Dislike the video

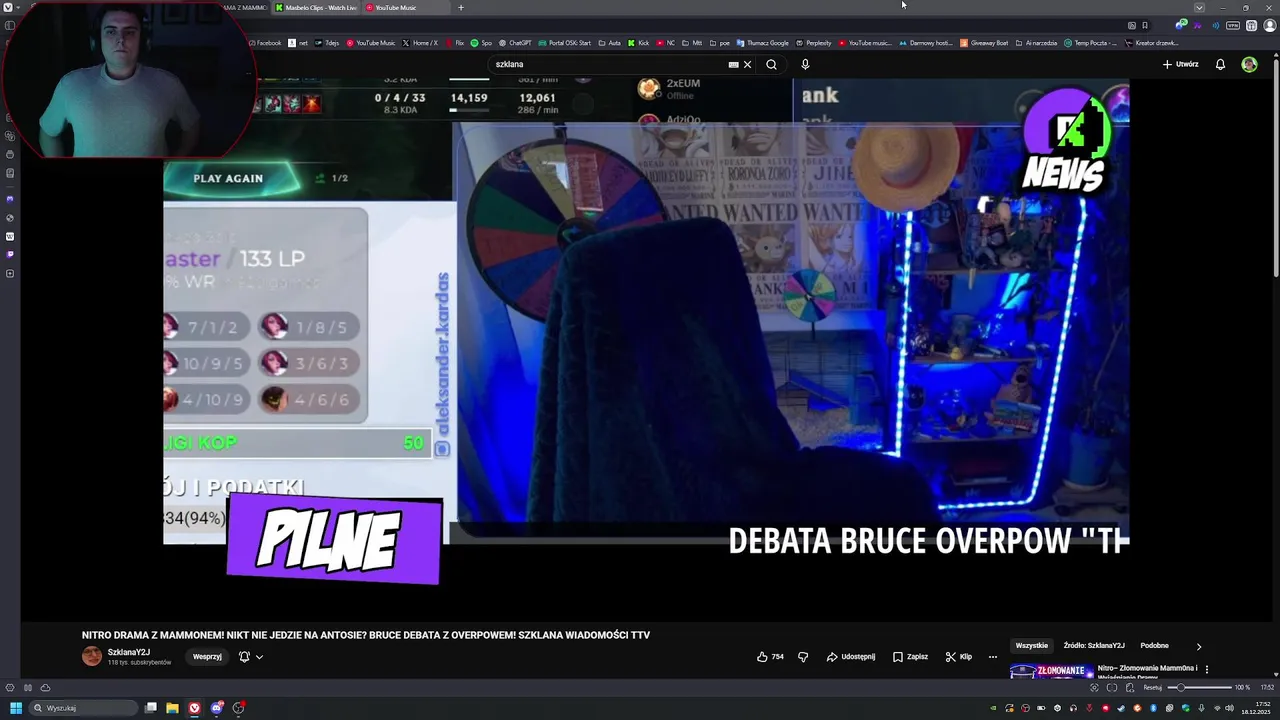click(802, 657)
